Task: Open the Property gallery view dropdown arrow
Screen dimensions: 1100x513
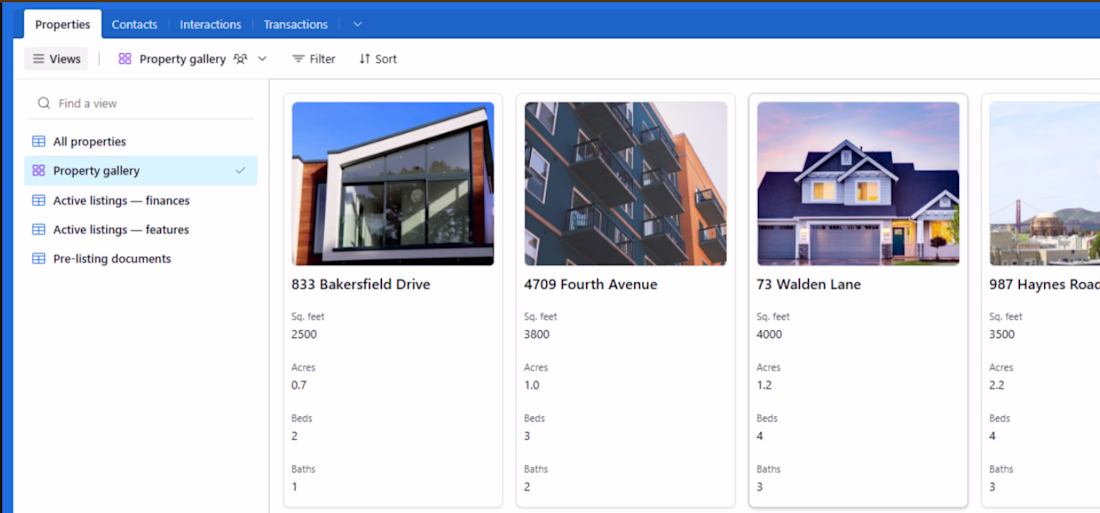Action: point(262,59)
